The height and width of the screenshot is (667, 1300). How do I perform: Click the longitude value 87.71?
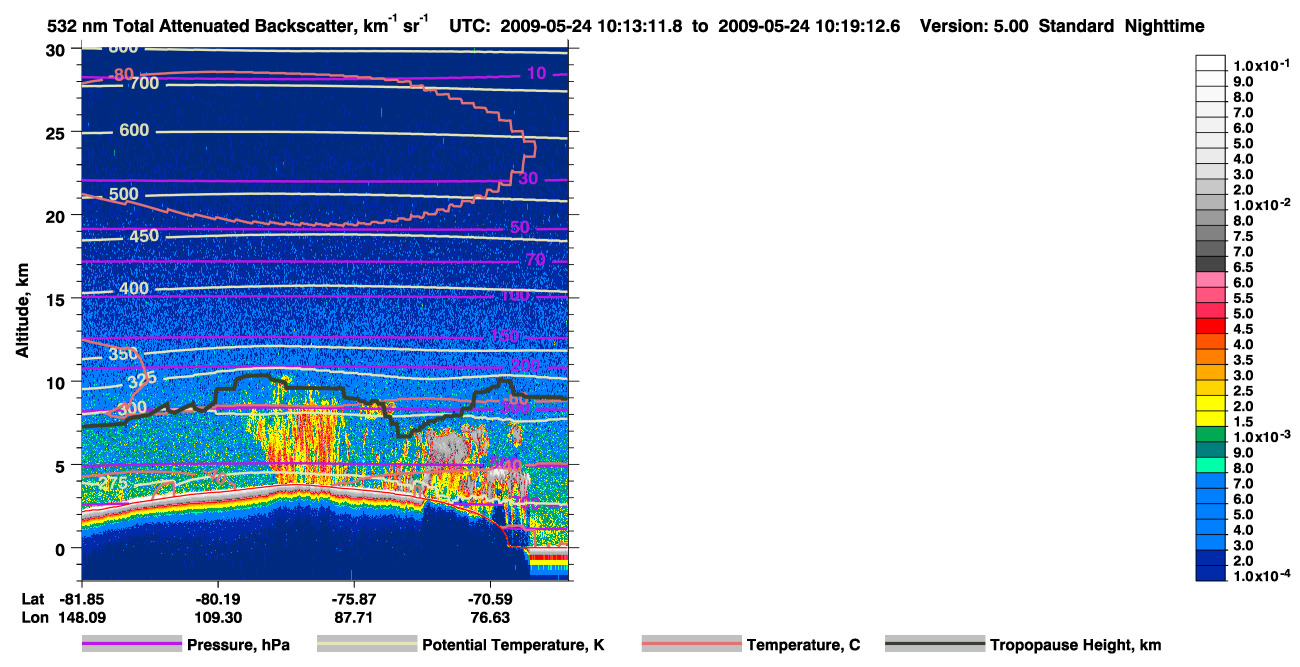354,618
